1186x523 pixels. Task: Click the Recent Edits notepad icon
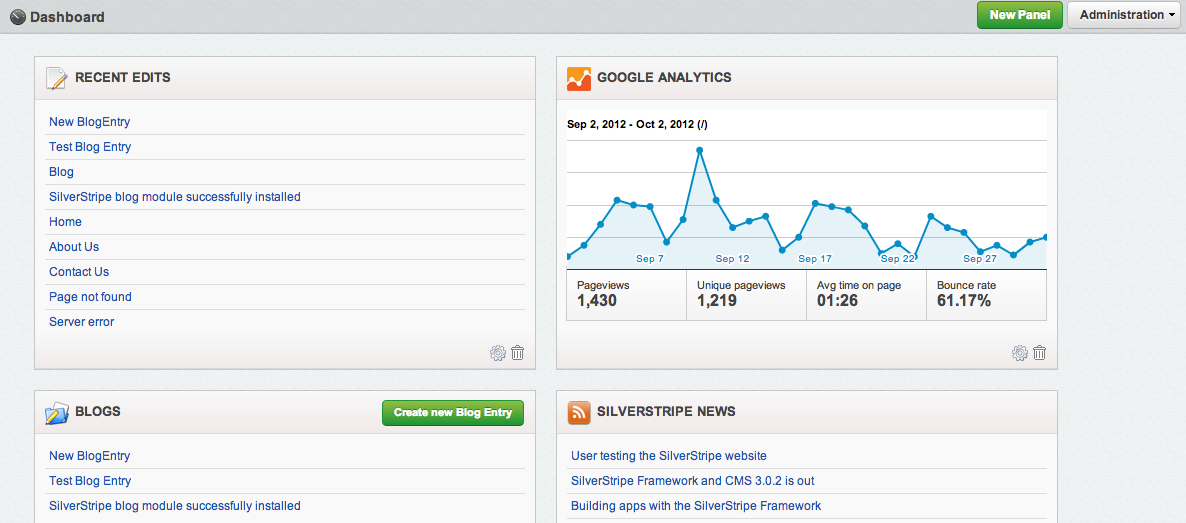click(x=57, y=78)
